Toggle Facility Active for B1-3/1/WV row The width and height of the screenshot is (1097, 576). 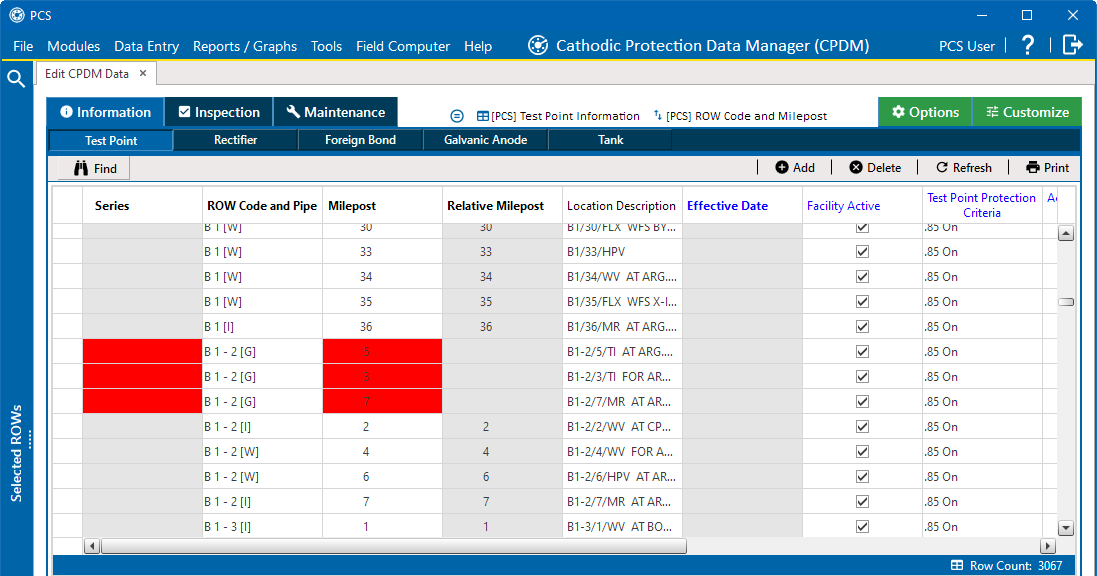tap(862, 527)
